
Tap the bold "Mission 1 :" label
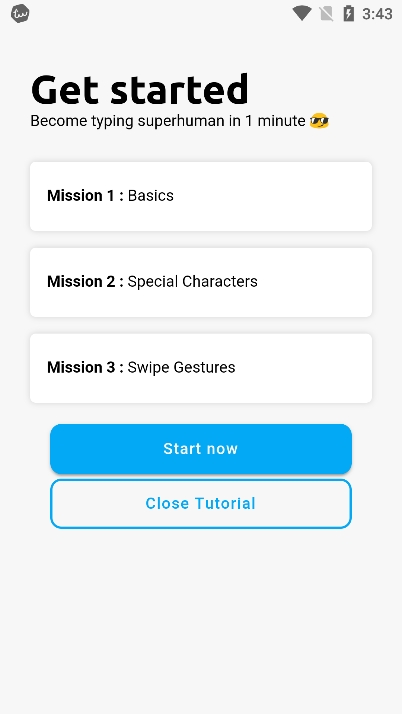(x=86, y=196)
